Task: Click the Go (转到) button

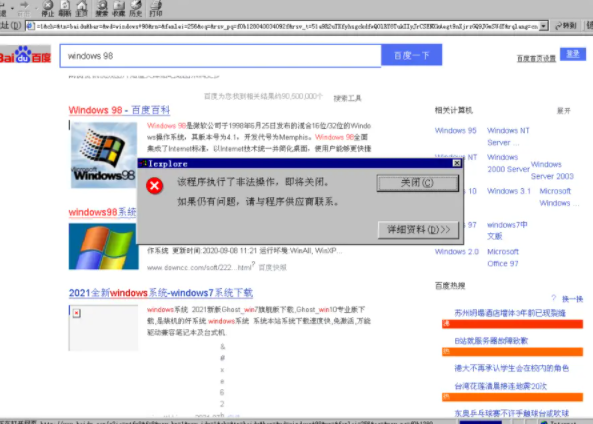Action: click(x=565, y=26)
